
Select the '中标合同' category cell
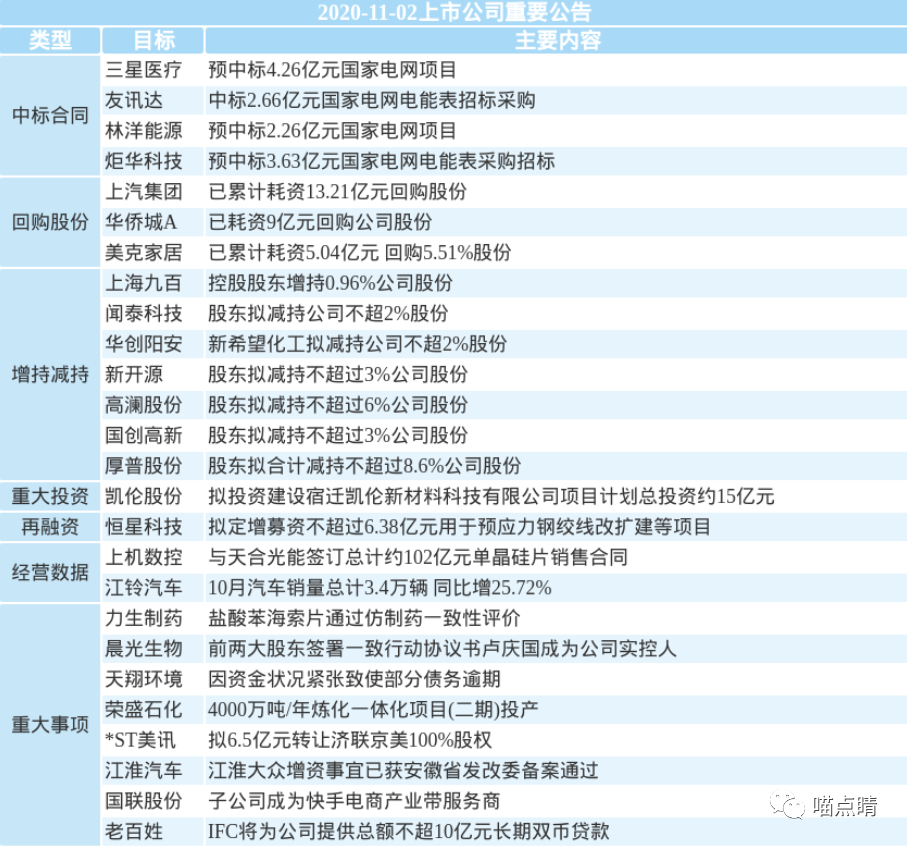coord(50,115)
